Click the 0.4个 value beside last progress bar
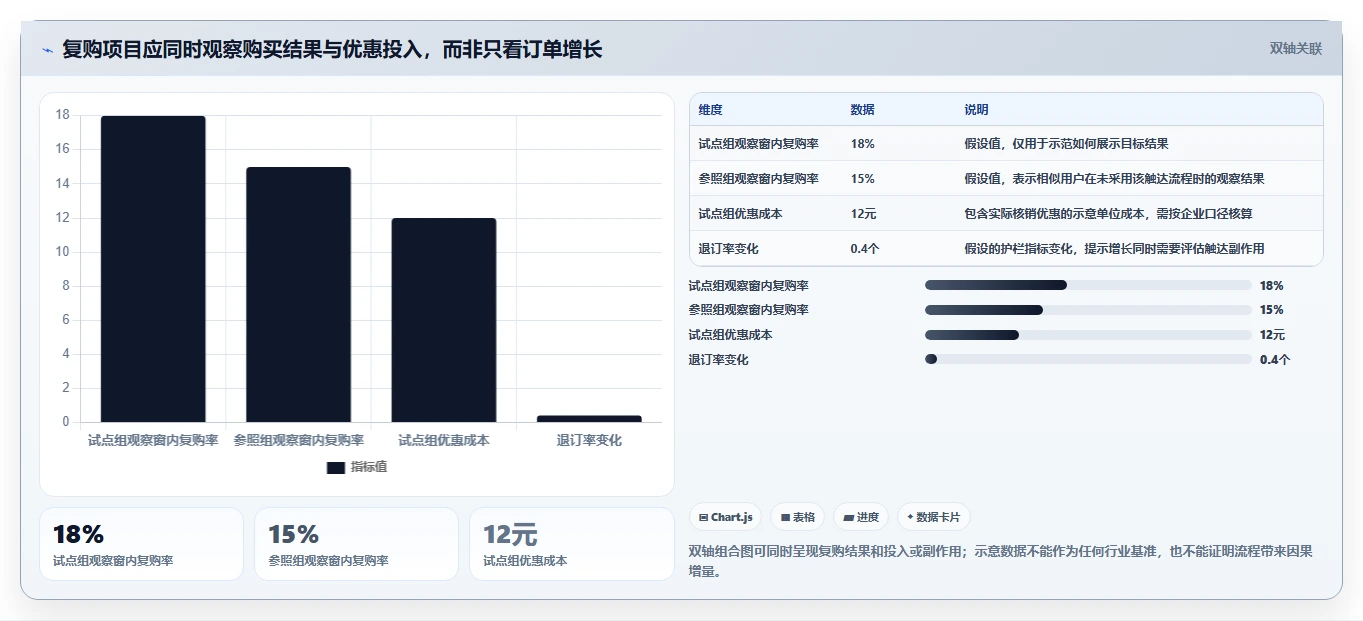The height and width of the screenshot is (621, 1363). (1275, 360)
